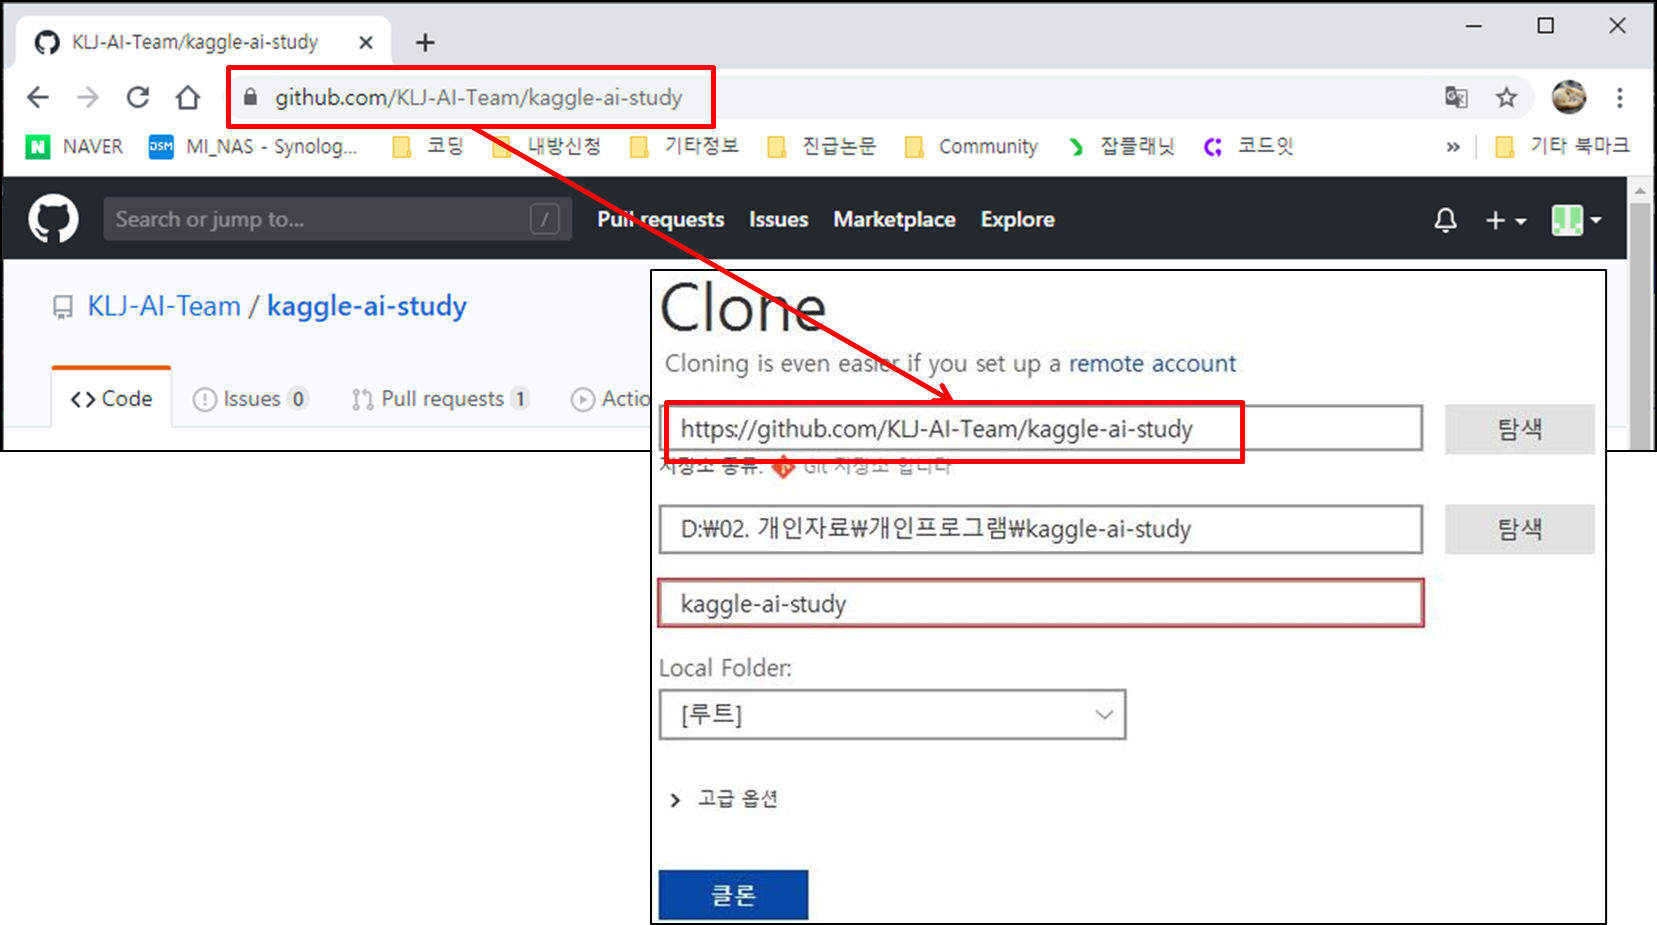
Task: Open the notifications bell
Action: 1445,220
